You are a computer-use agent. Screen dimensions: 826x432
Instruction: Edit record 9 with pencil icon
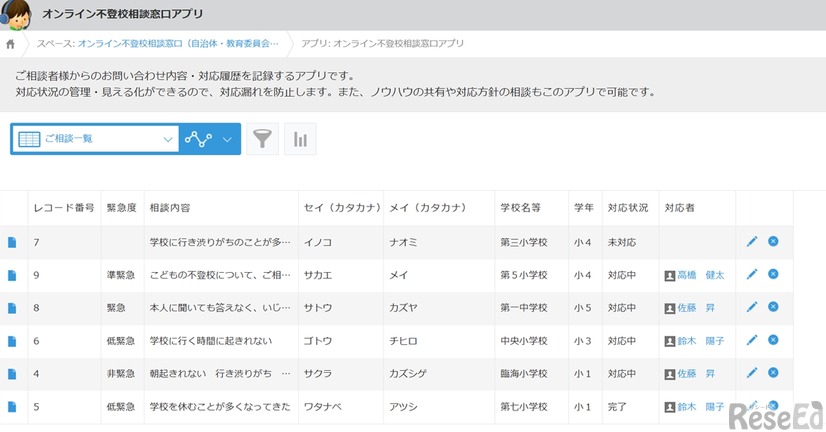coord(752,274)
